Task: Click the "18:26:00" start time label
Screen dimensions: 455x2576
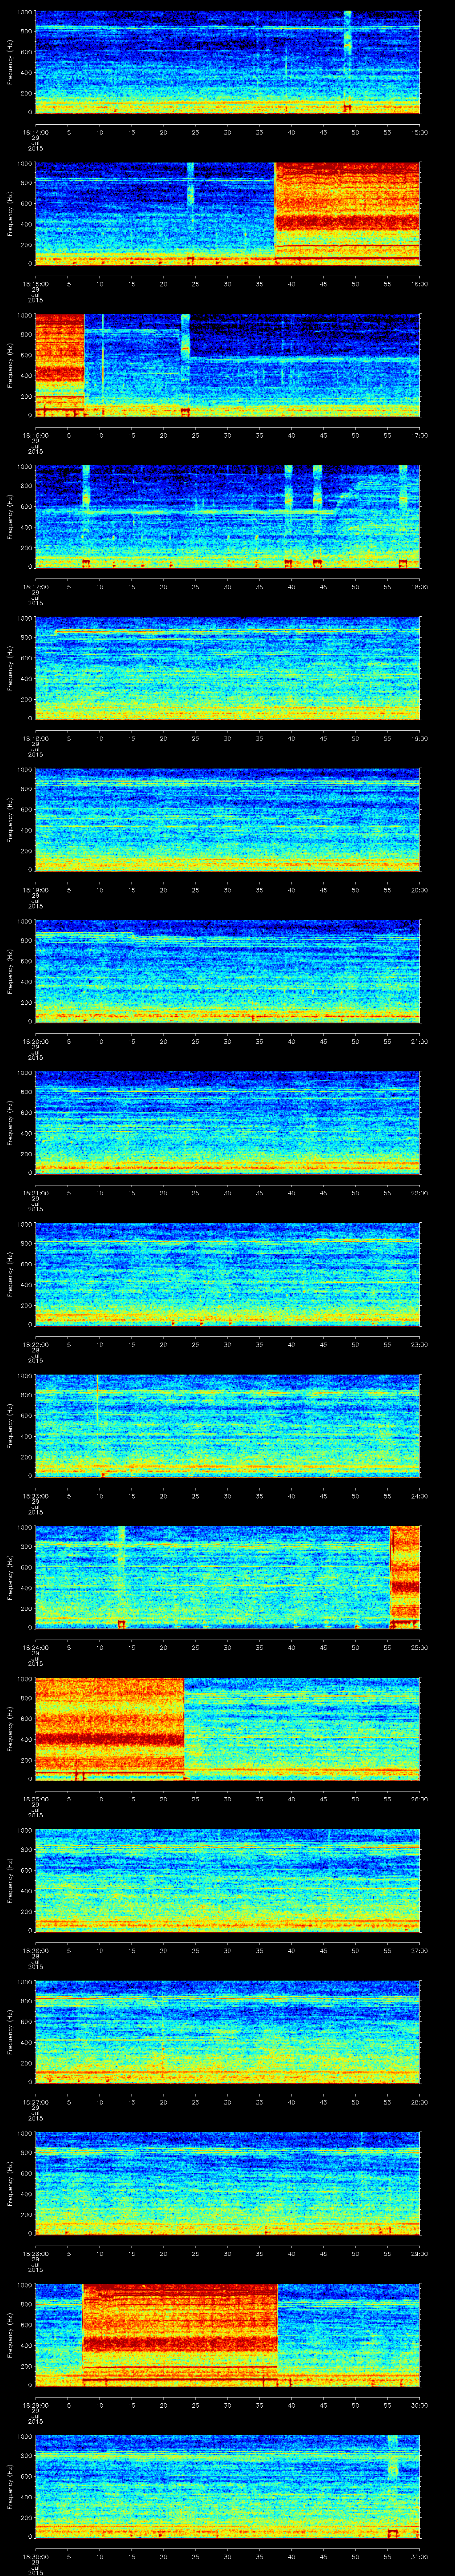Action: pyautogui.click(x=35, y=1949)
